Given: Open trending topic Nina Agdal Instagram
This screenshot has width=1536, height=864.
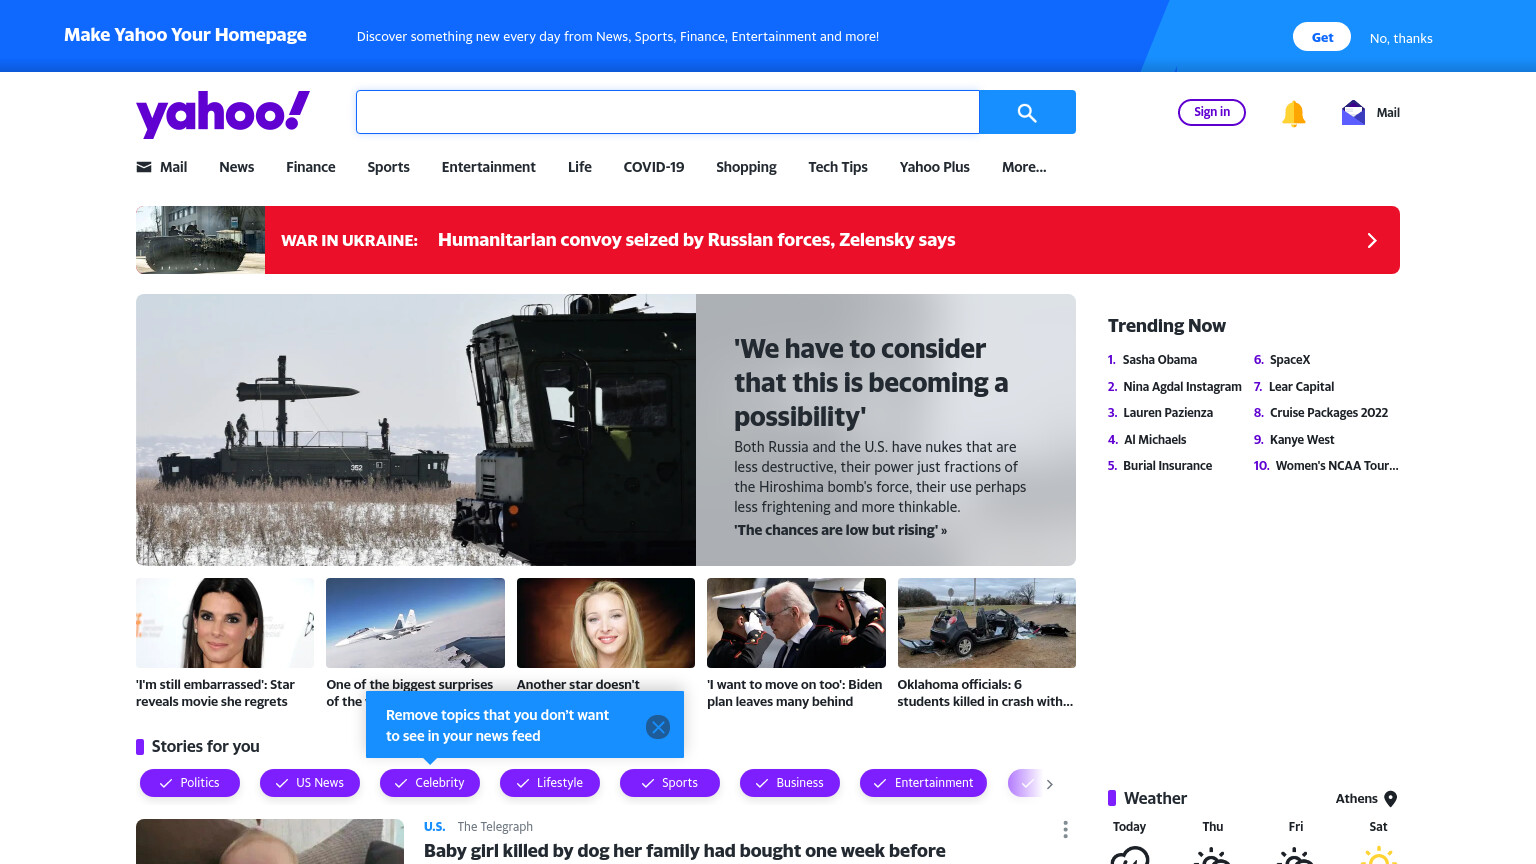Looking at the screenshot, I should pos(1182,387).
